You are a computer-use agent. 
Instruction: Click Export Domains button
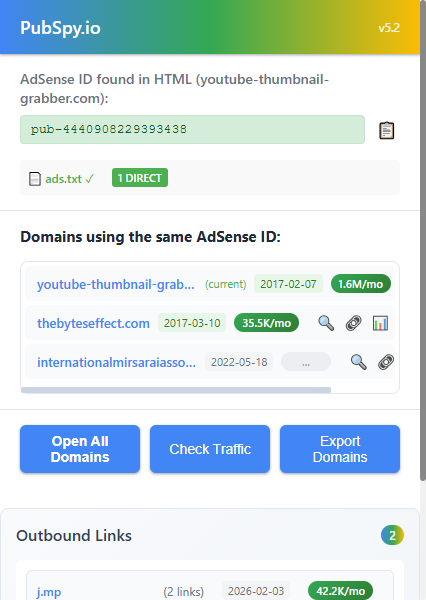(x=340, y=449)
